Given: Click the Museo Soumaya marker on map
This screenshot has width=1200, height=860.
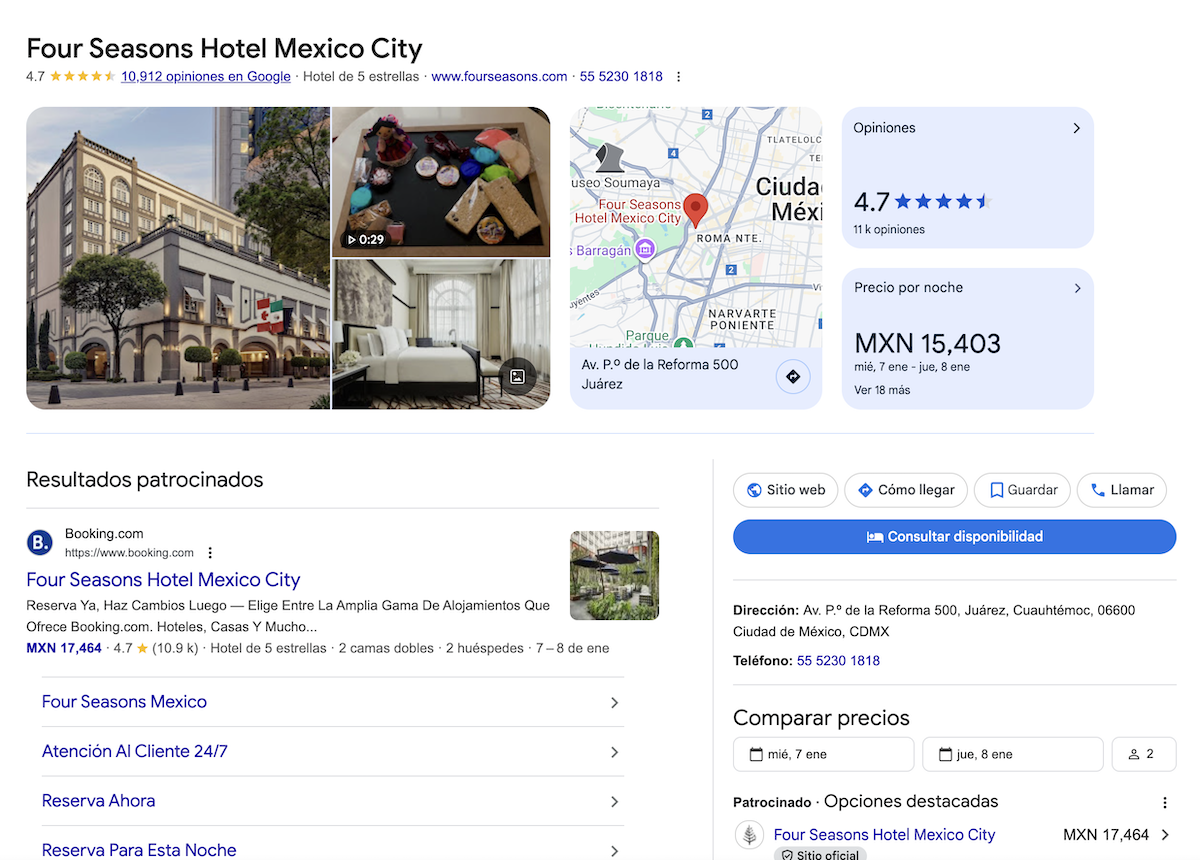Looking at the screenshot, I should 609,157.
